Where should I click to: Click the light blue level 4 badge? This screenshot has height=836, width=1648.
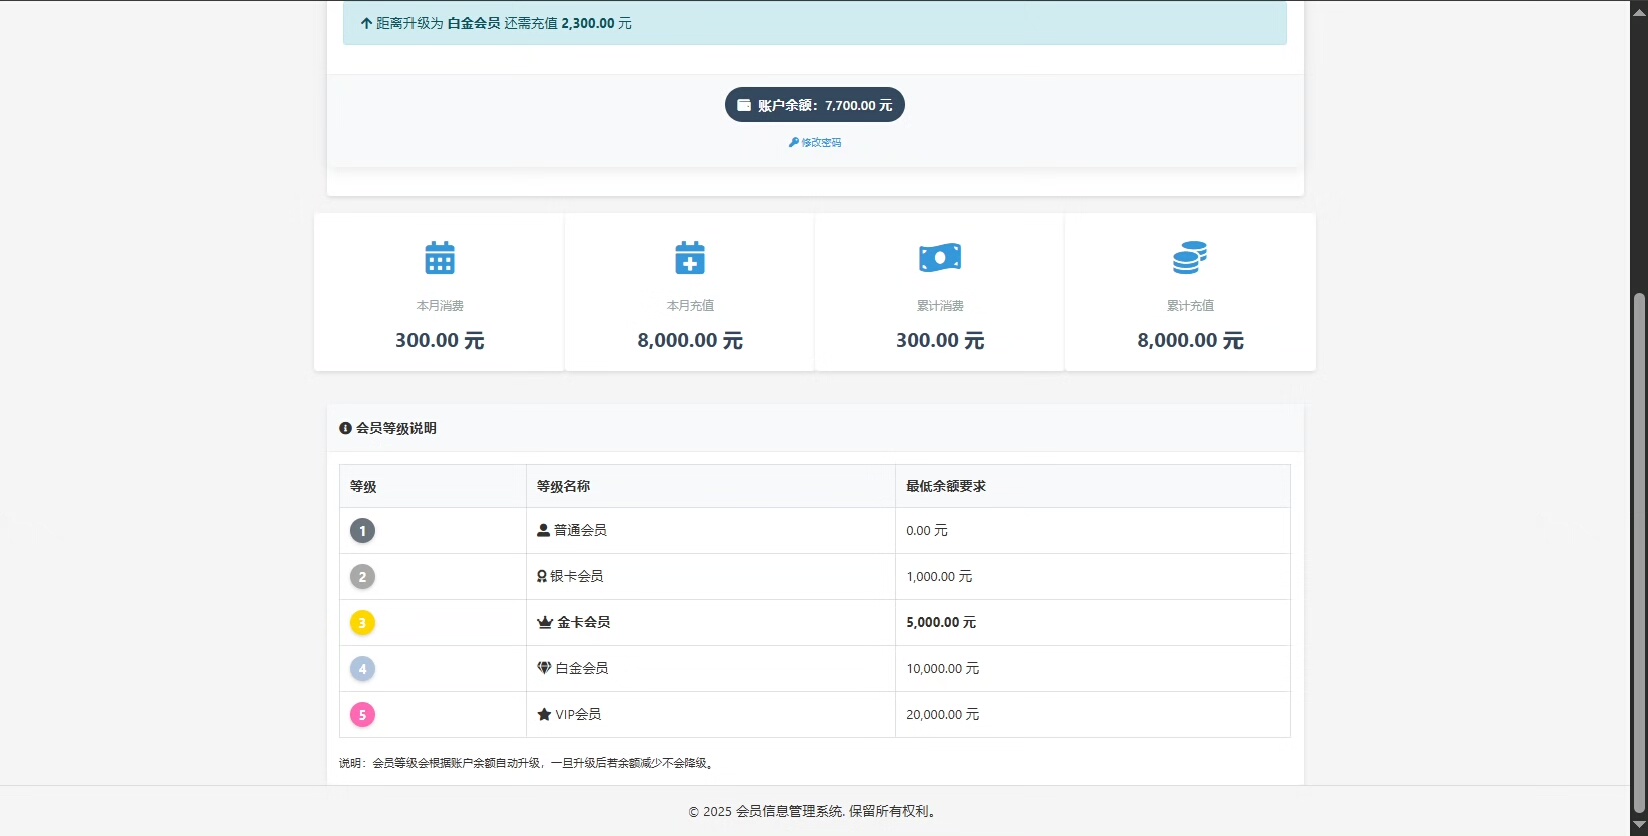point(362,669)
